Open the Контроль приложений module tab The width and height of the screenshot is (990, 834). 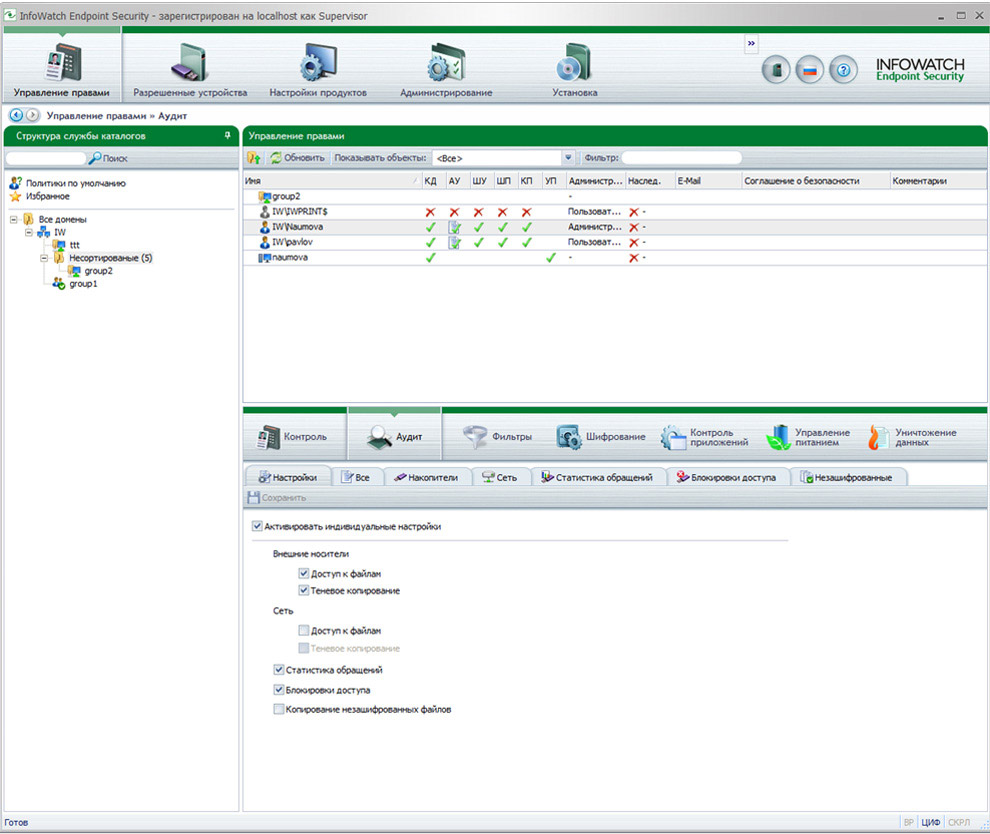705,437
